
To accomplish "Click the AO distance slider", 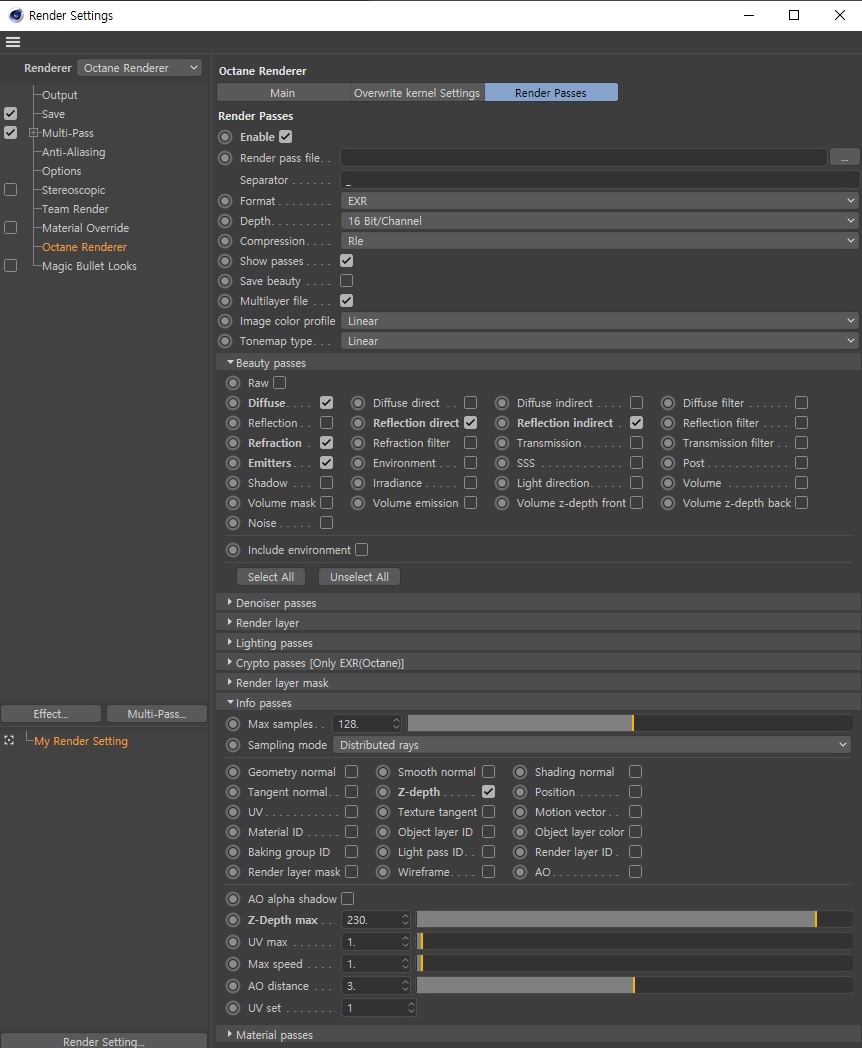I will tap(635, 985).
